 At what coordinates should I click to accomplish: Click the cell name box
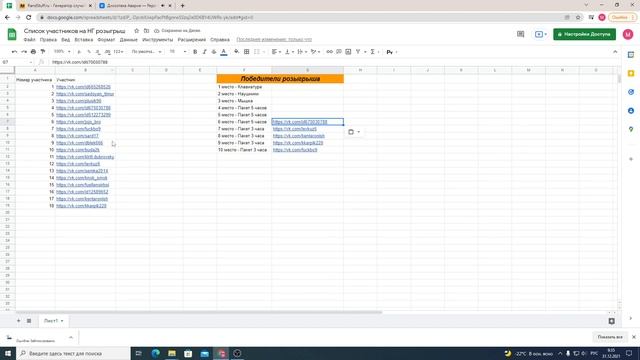pyautogui.click(x=17, y=62)
